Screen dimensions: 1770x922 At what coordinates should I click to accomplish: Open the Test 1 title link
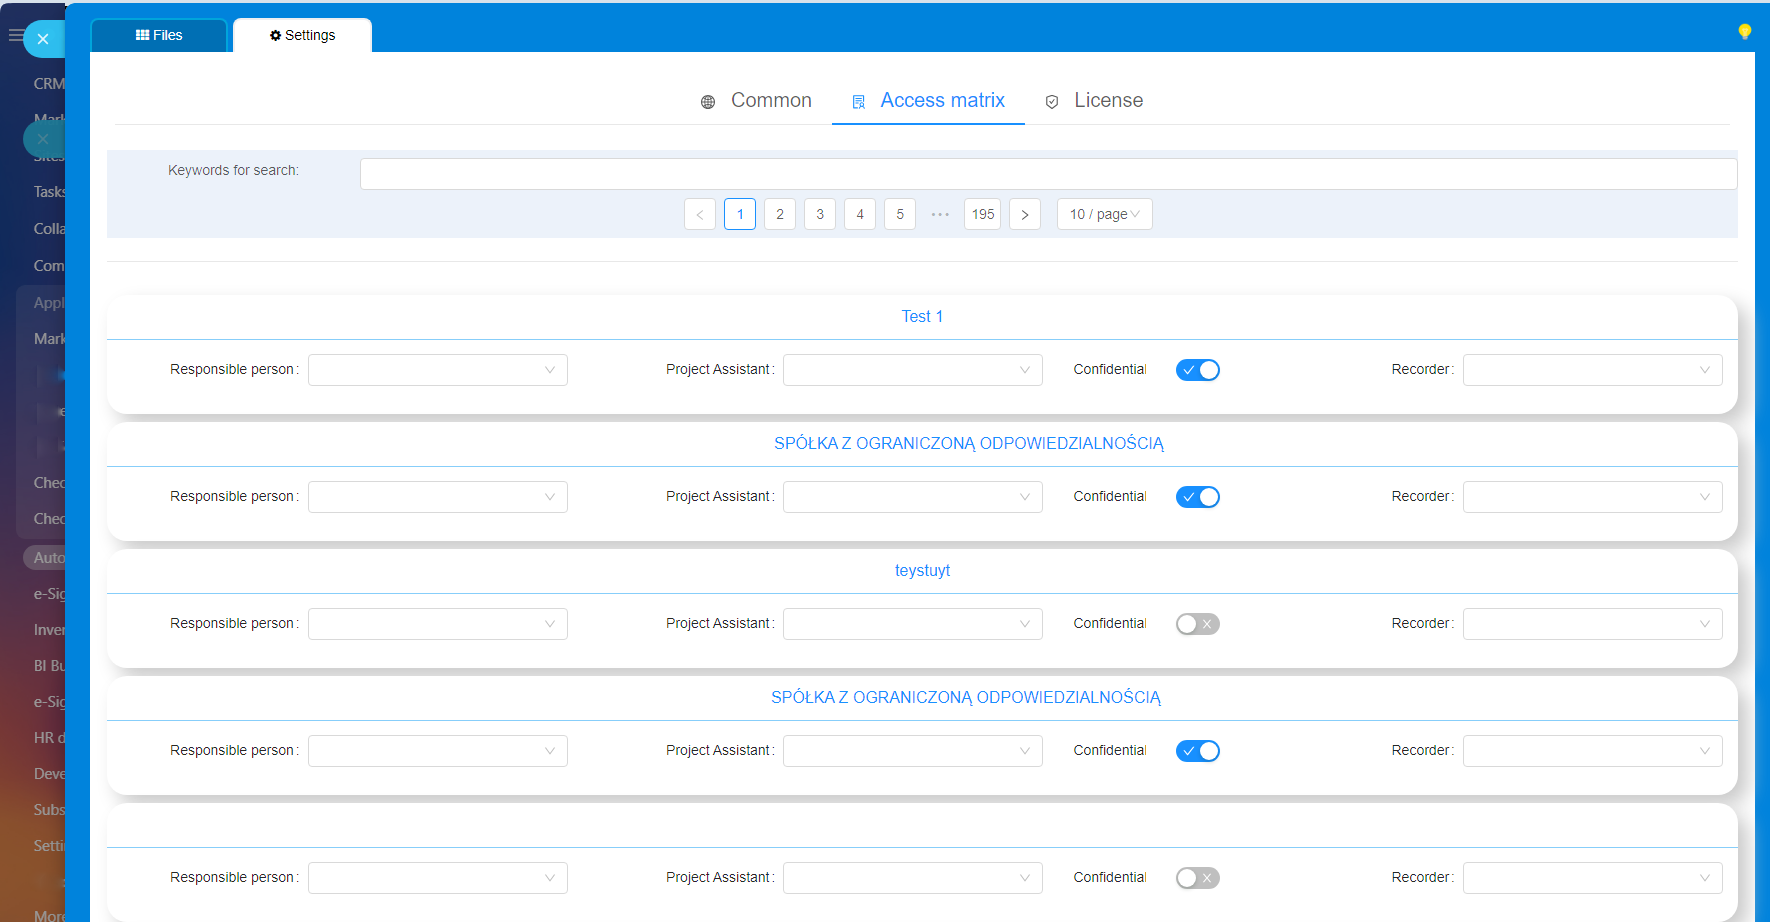[922, 316]
